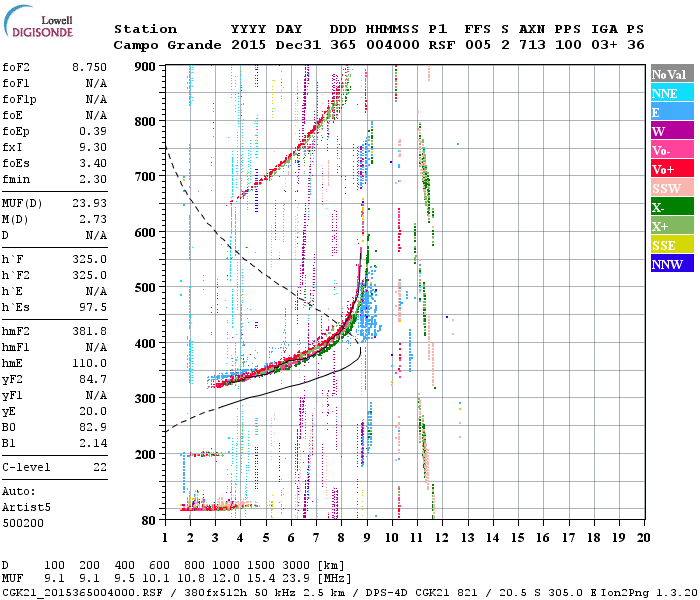Screen dimensions: 700x600
Task: Select the X+ light green legend swatch
Action: [x=672, y=226]
